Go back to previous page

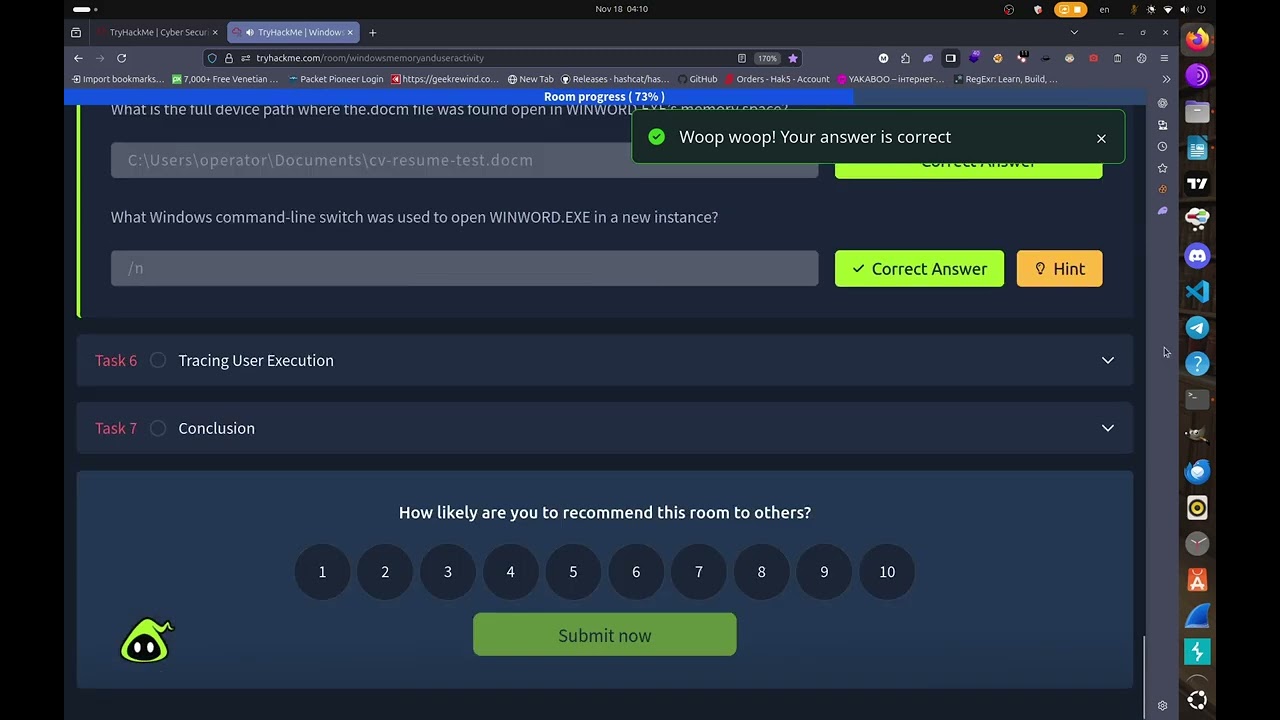(78, 58)
